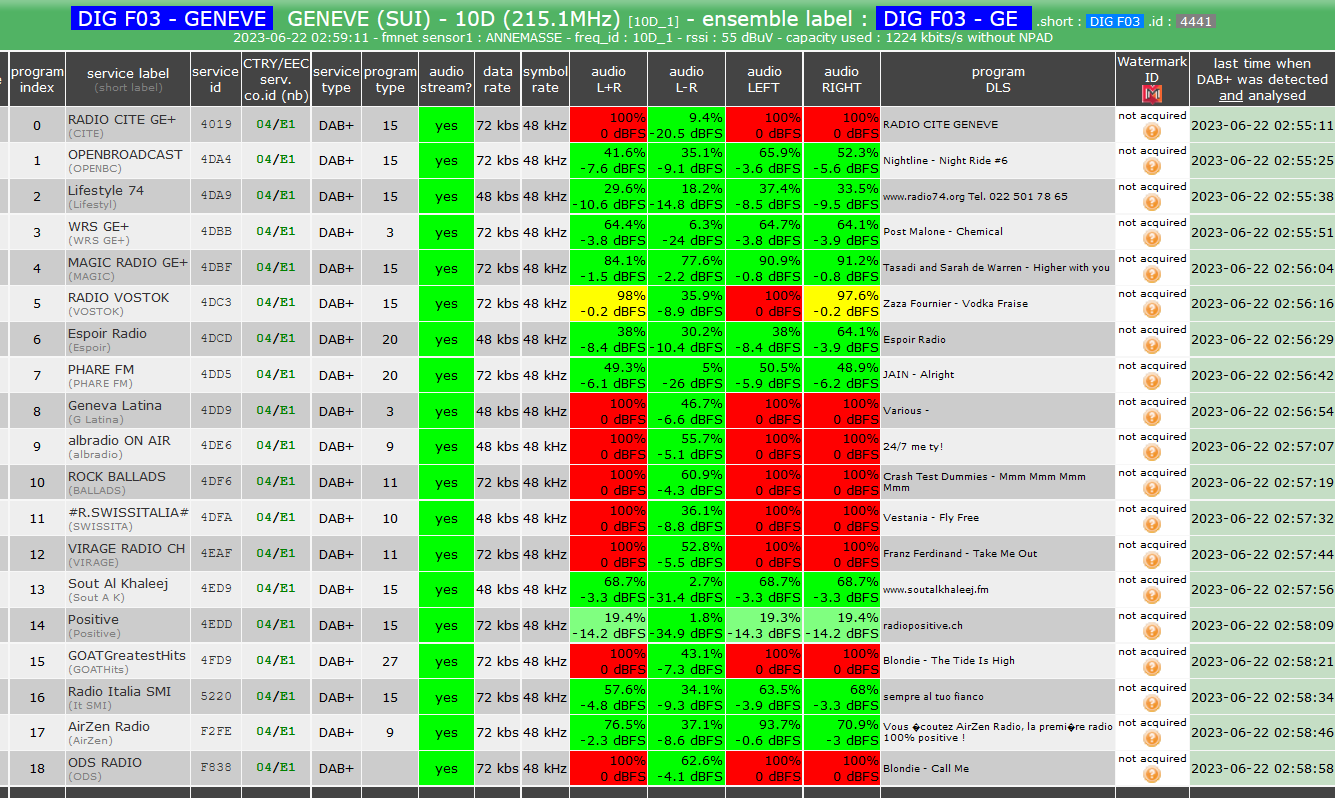The height and width of the screenshot is (798, 1335).
Task: Click the program DLS column header
Action: [998, 80]
